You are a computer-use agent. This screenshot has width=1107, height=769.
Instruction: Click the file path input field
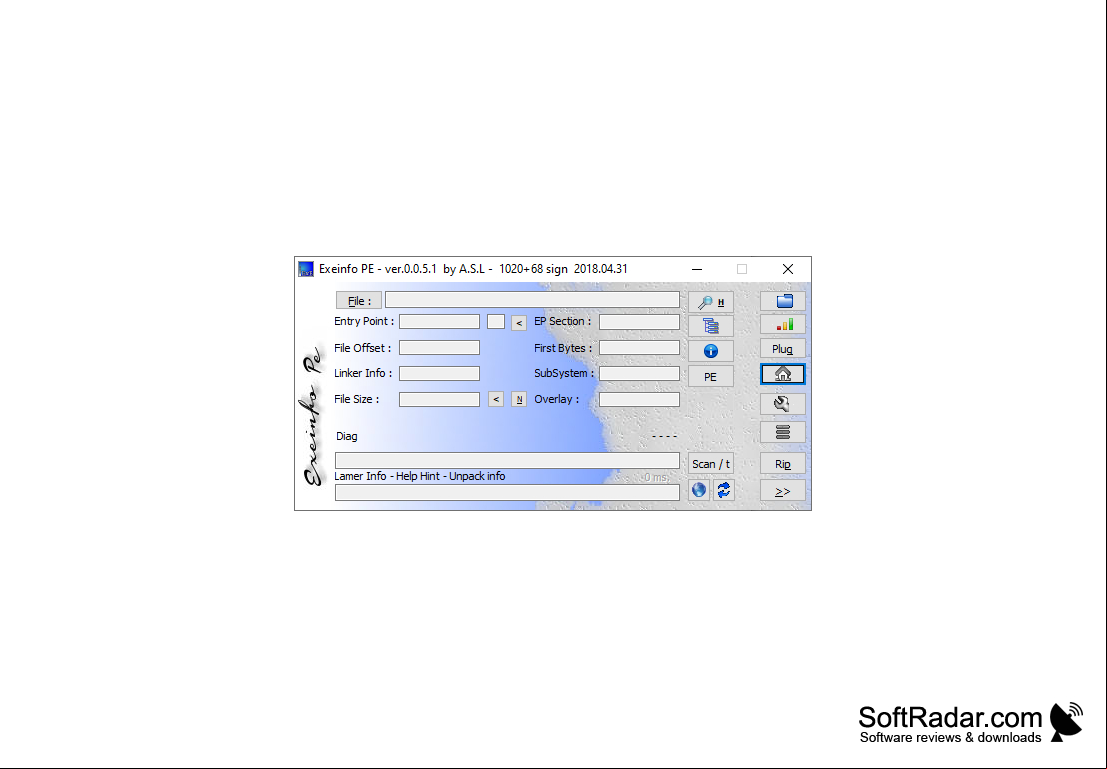click(532, 300)
